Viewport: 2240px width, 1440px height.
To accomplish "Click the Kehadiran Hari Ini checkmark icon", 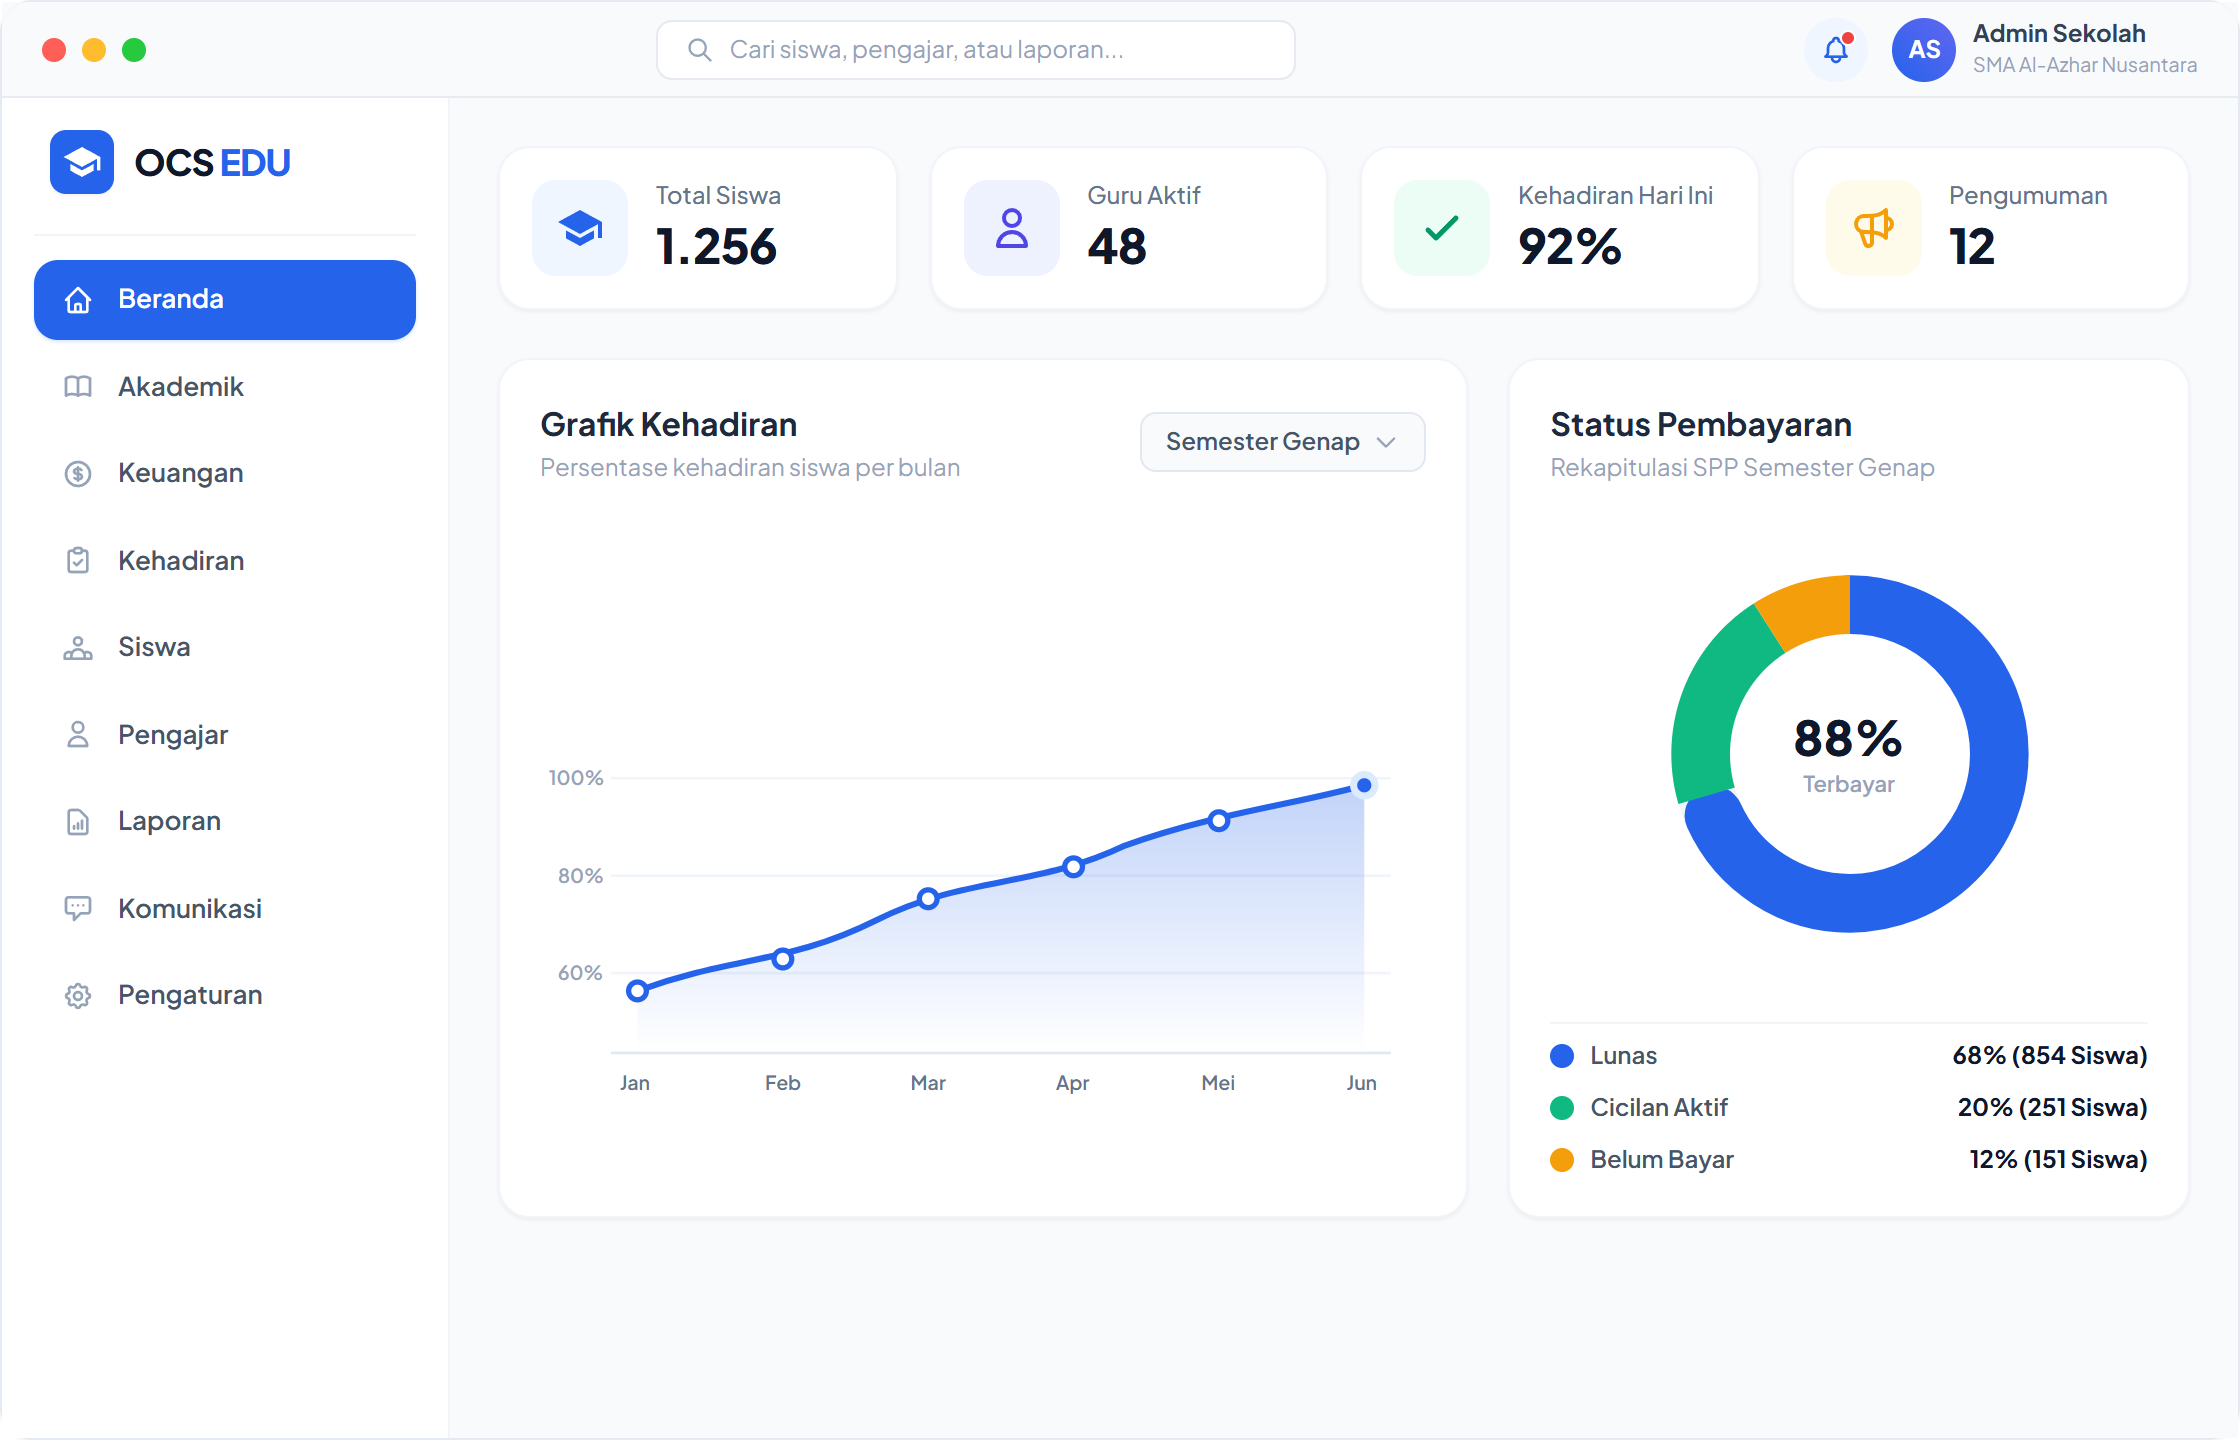I will click(1442, 228).
